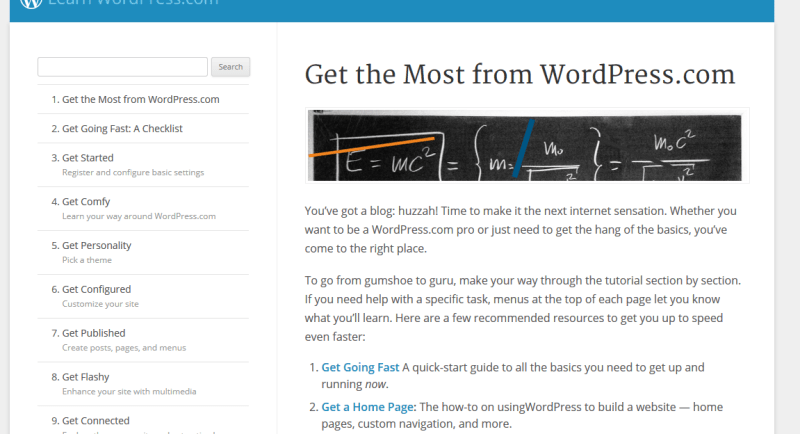Open the Get Comfy lesson

pos(85,201)
